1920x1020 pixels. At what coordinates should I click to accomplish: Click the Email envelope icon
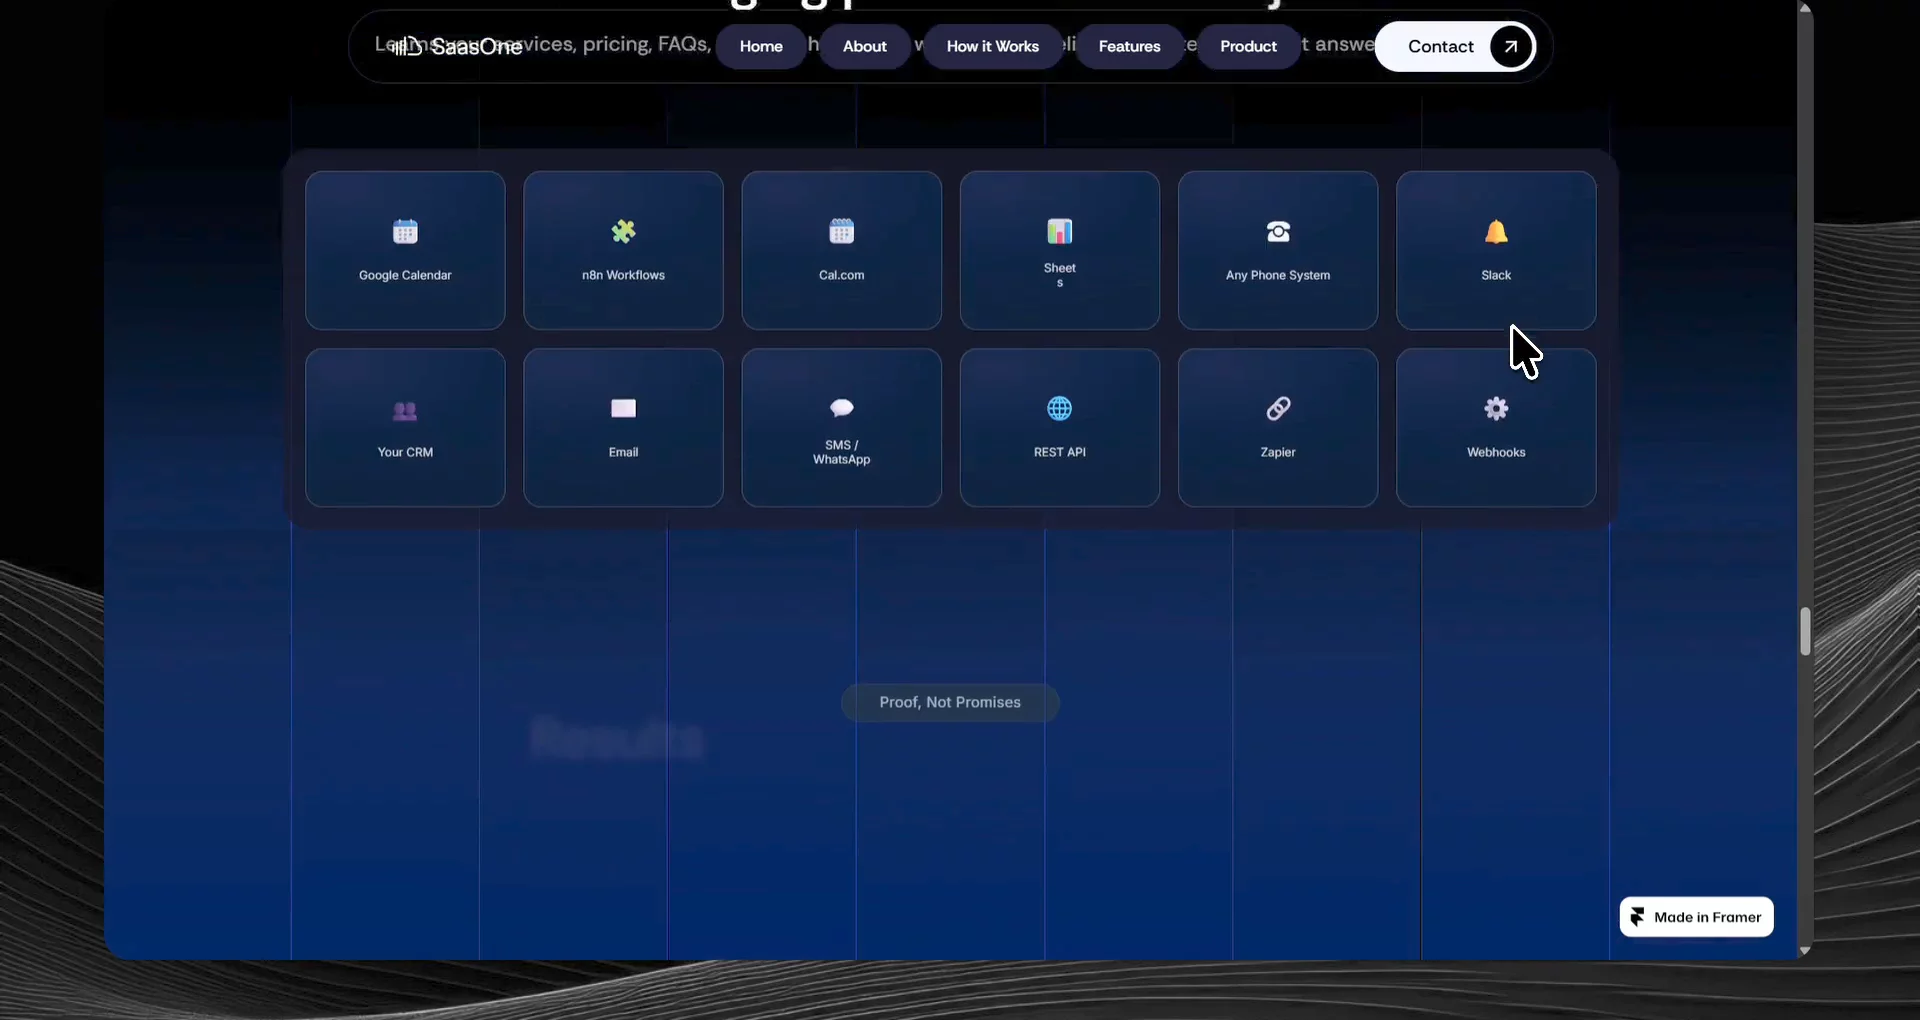[623, 408]
